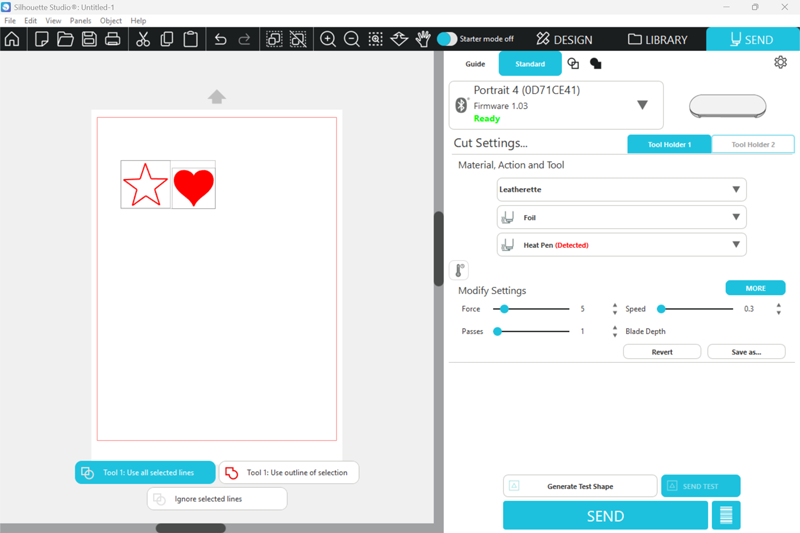
Task: Click the Save document icon
Action: click(x=89, y=40)
